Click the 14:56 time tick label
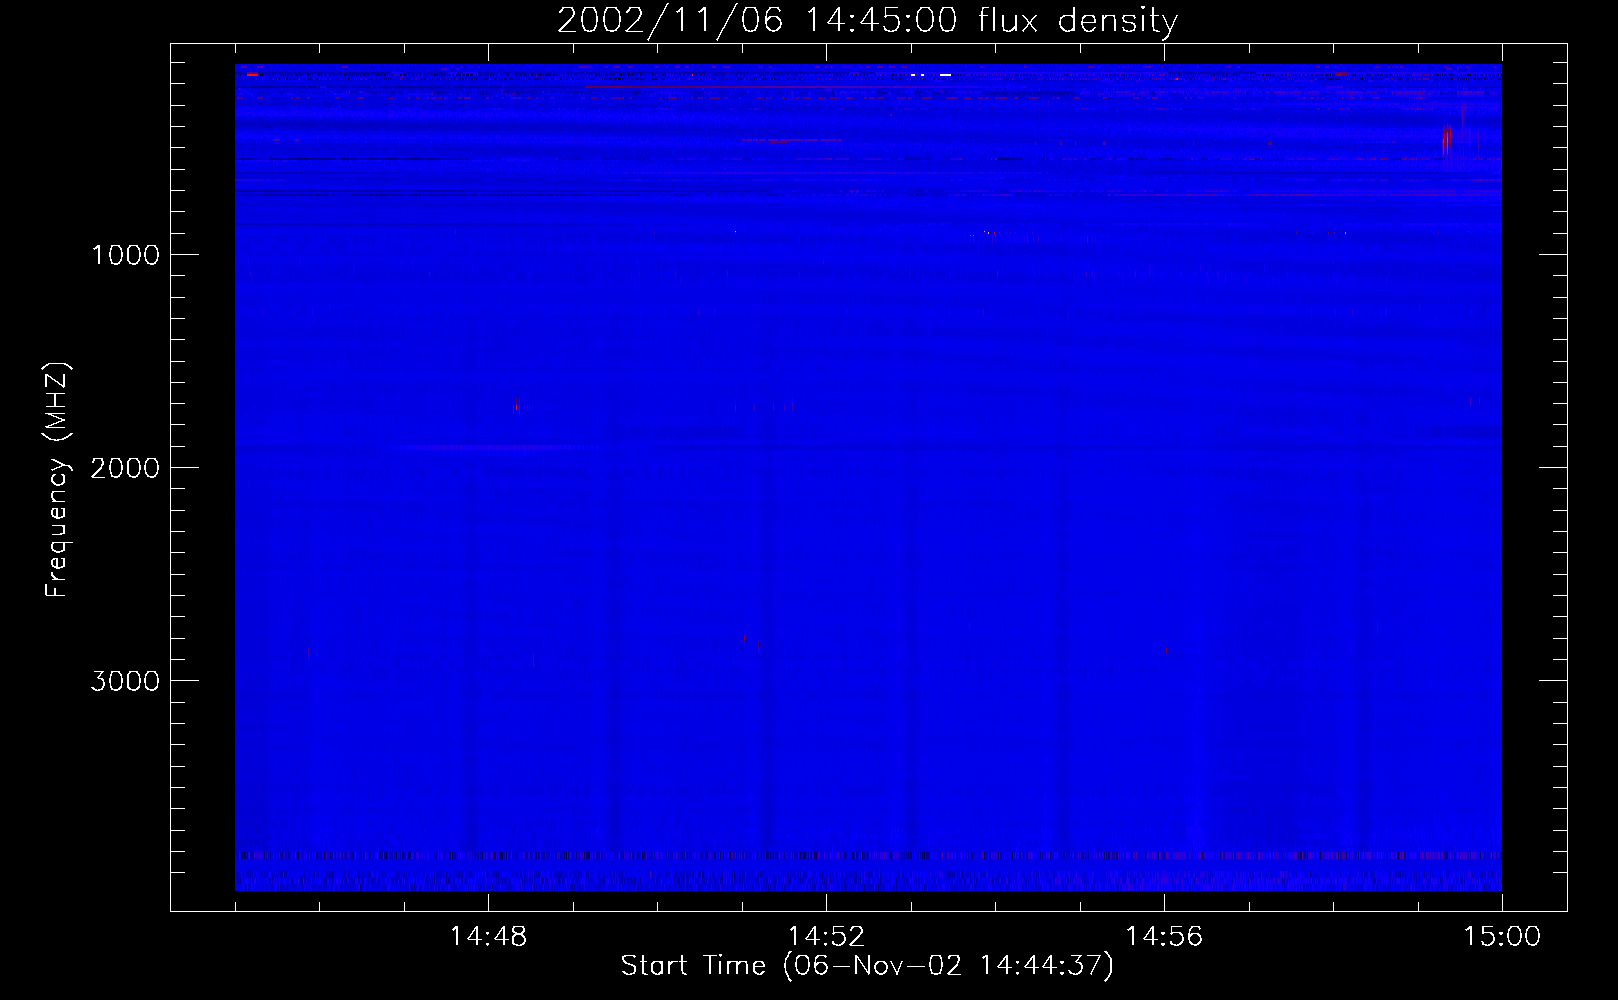The height and width of the screenshot is (1000, 1618). 1164,937
